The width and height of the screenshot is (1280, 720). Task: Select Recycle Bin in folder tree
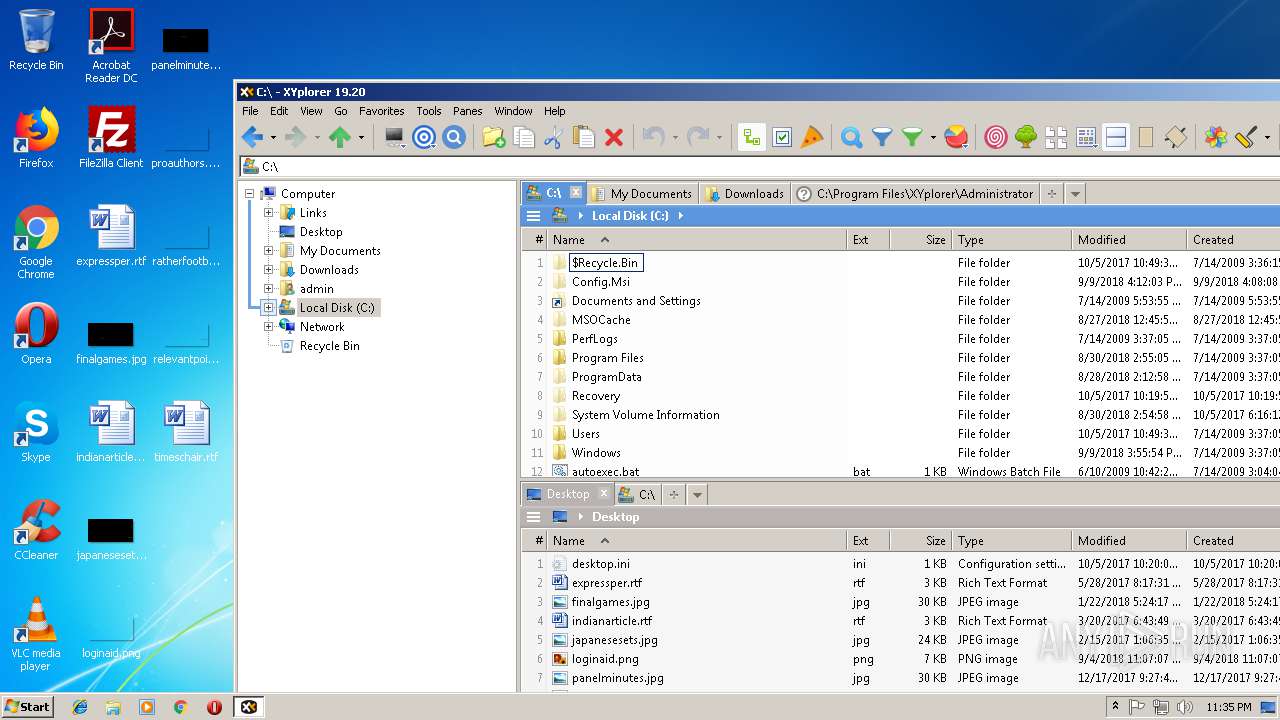point(320,346)
